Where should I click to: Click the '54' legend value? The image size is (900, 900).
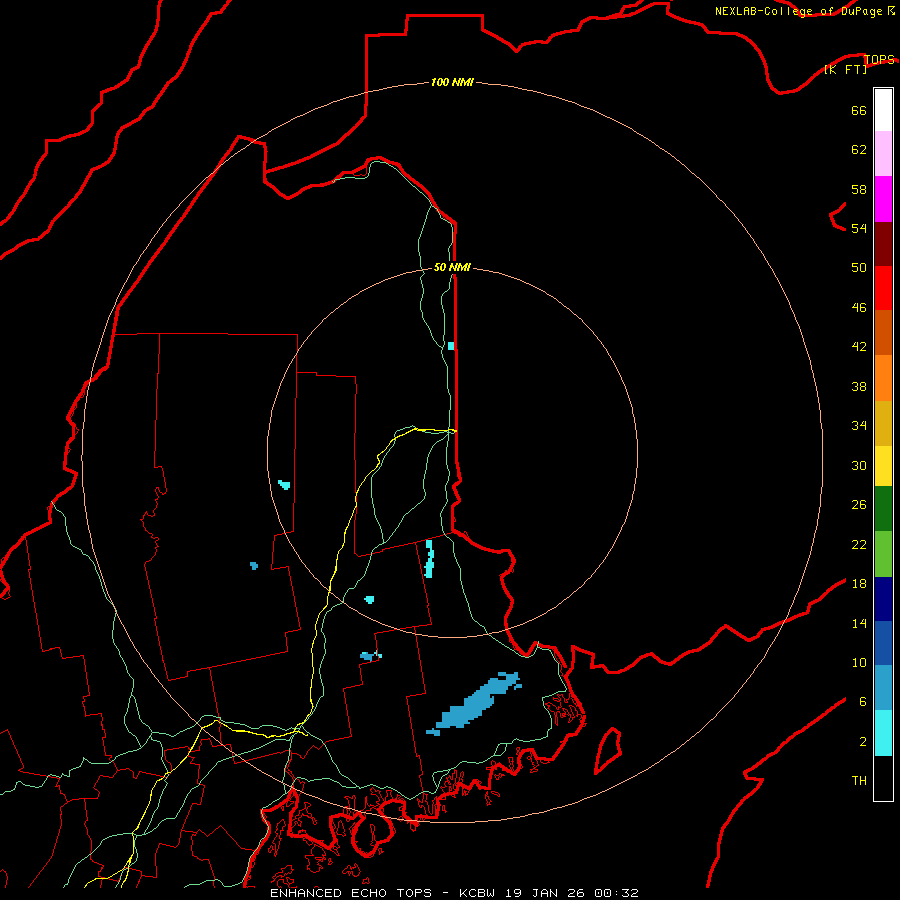pyautogui.click(x=859, y=228)
